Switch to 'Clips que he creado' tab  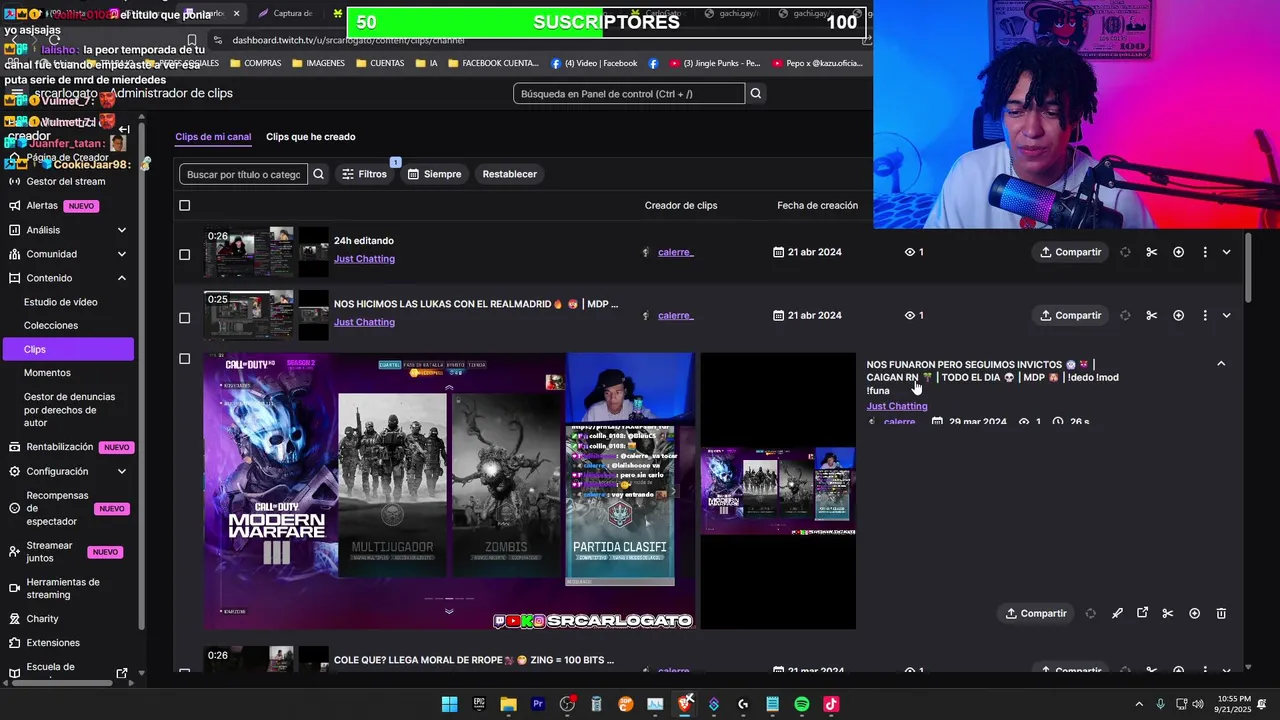[x=310, y=137]
